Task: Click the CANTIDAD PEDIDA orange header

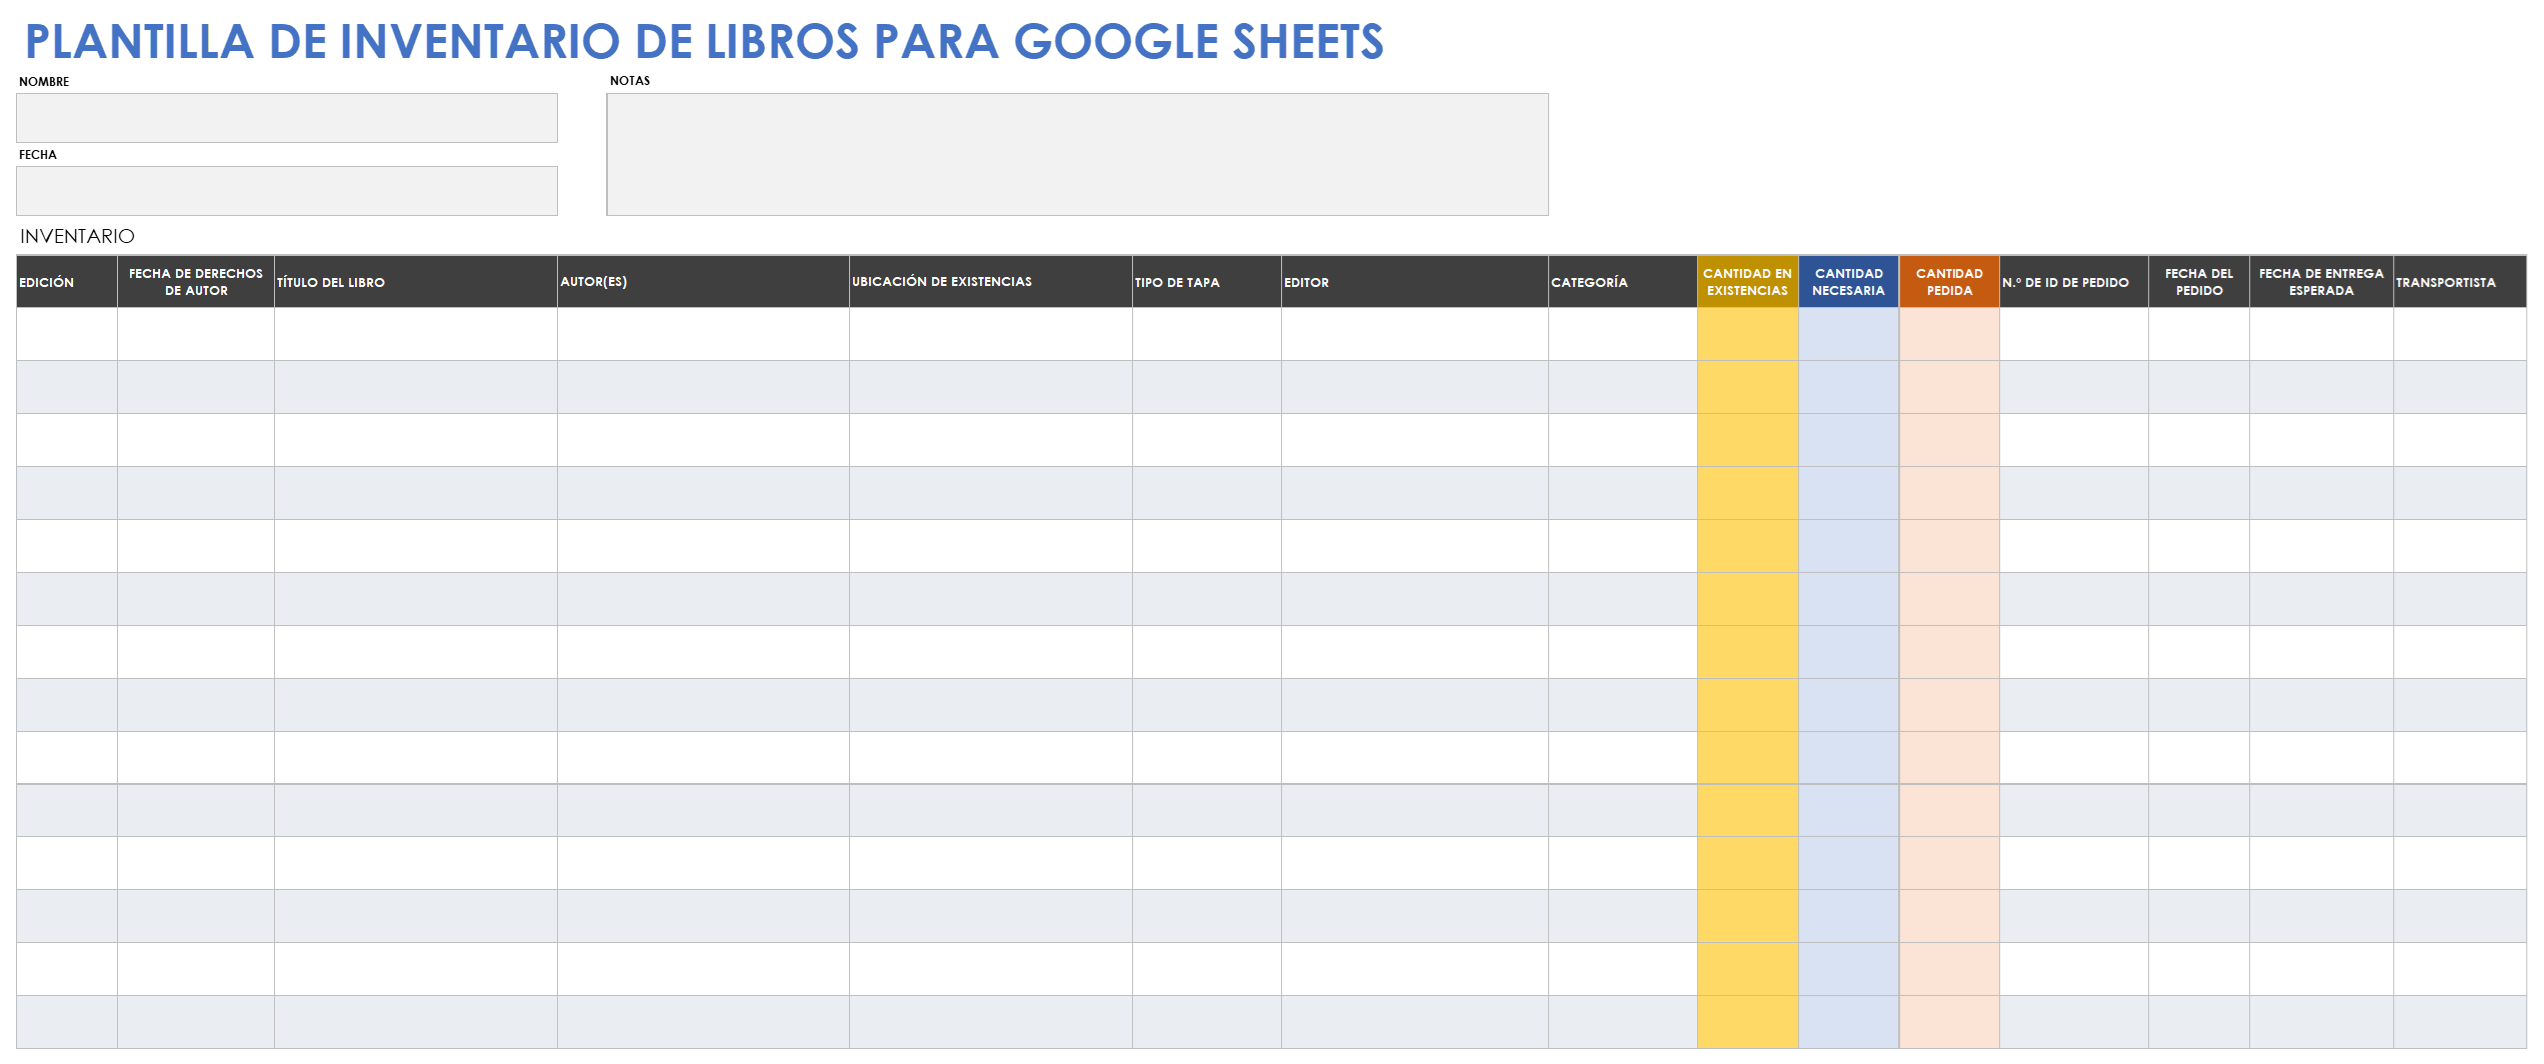Action: coord(1950,282)
